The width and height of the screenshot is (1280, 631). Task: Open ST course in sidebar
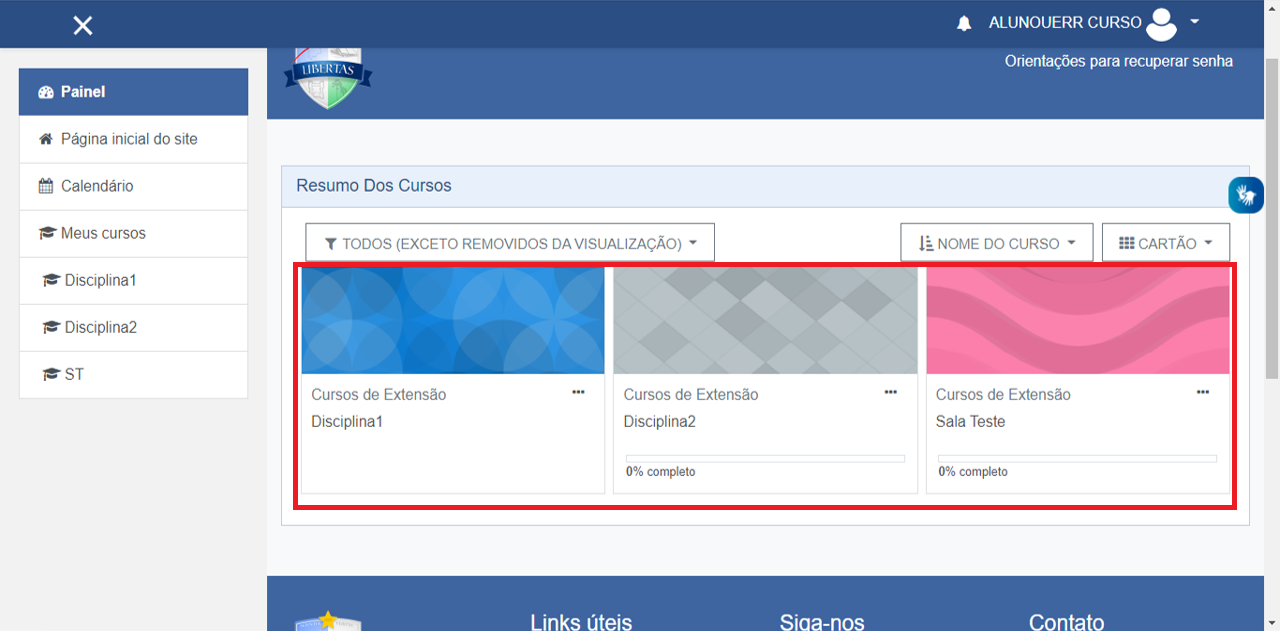click(74, 374)
